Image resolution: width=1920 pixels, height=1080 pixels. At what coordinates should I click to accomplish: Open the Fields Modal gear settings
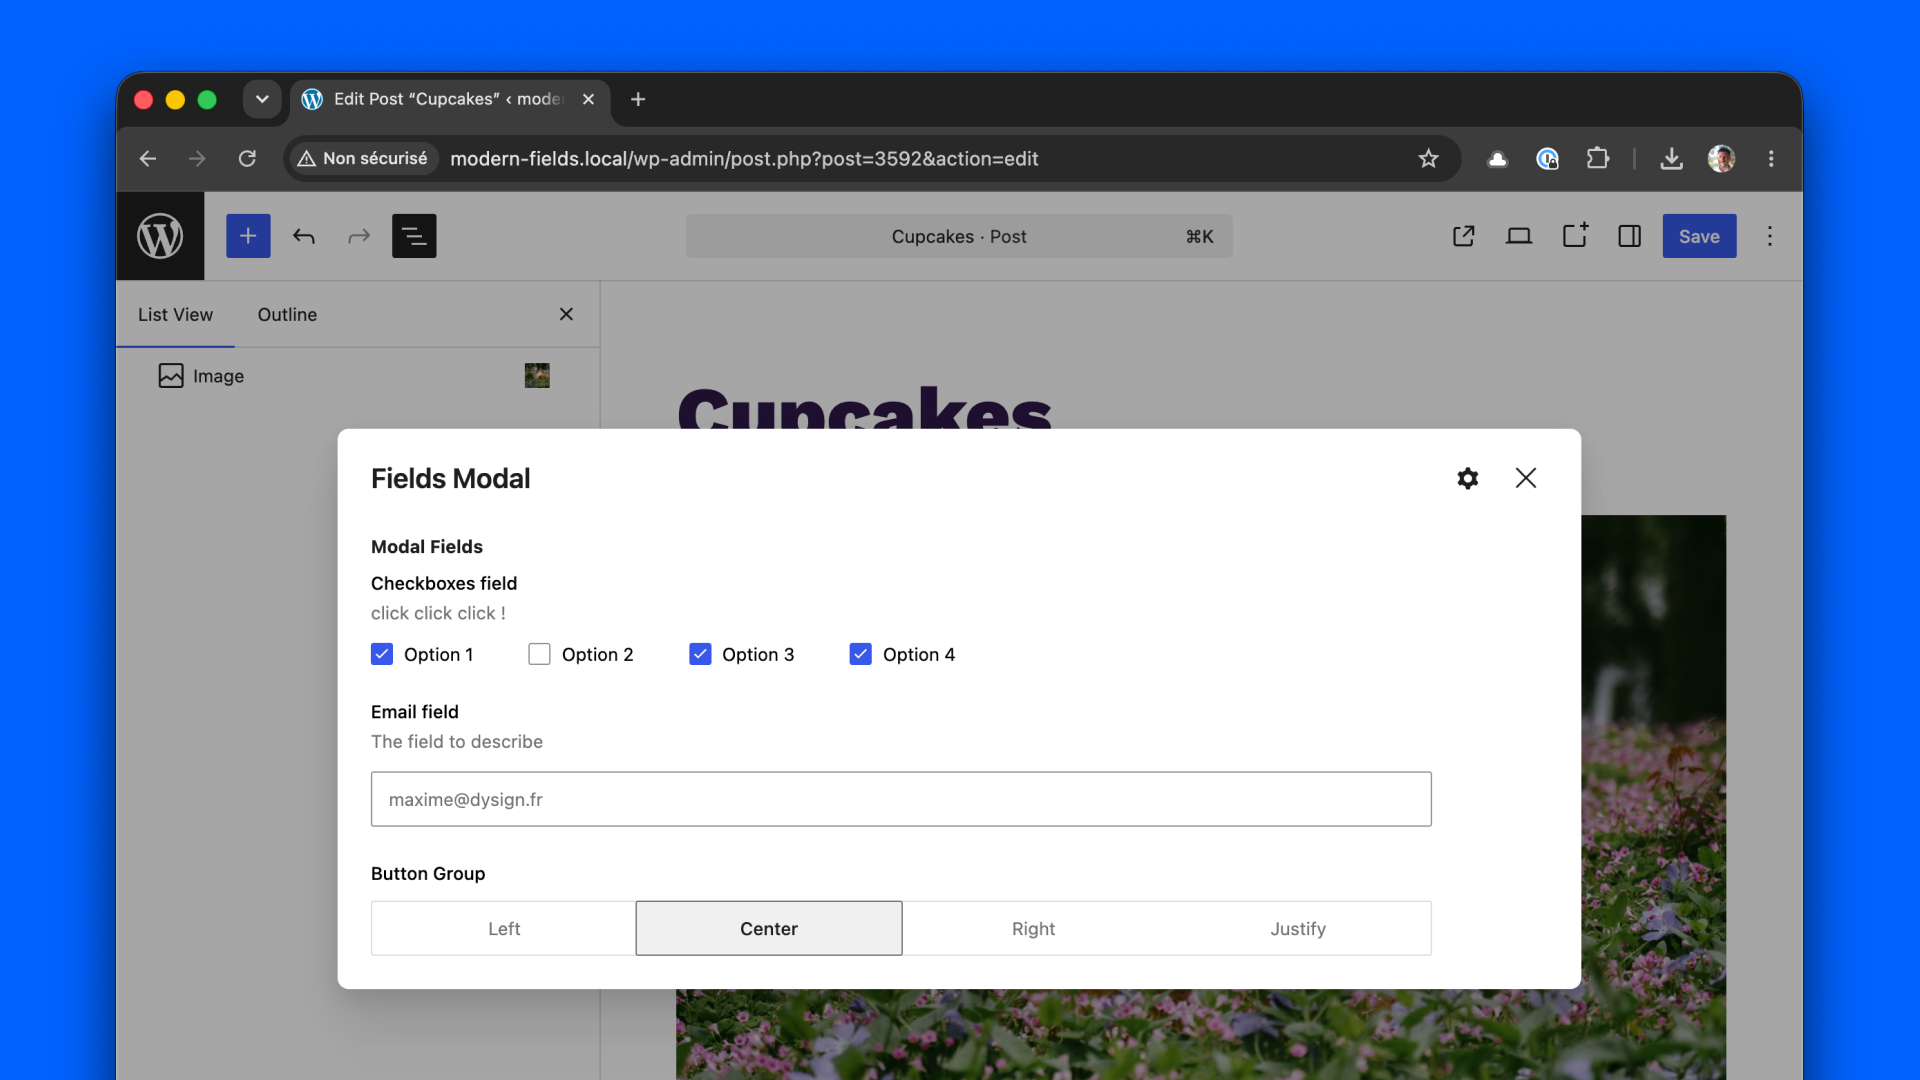point(1468,478)
